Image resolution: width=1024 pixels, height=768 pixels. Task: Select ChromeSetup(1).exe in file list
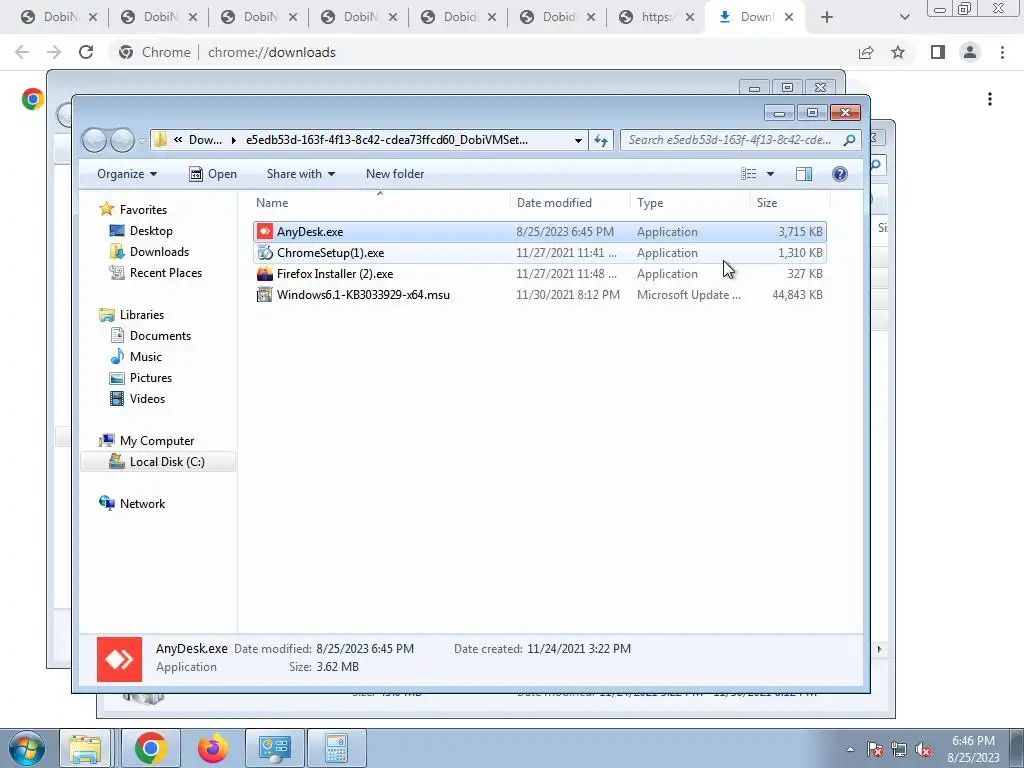539,253
